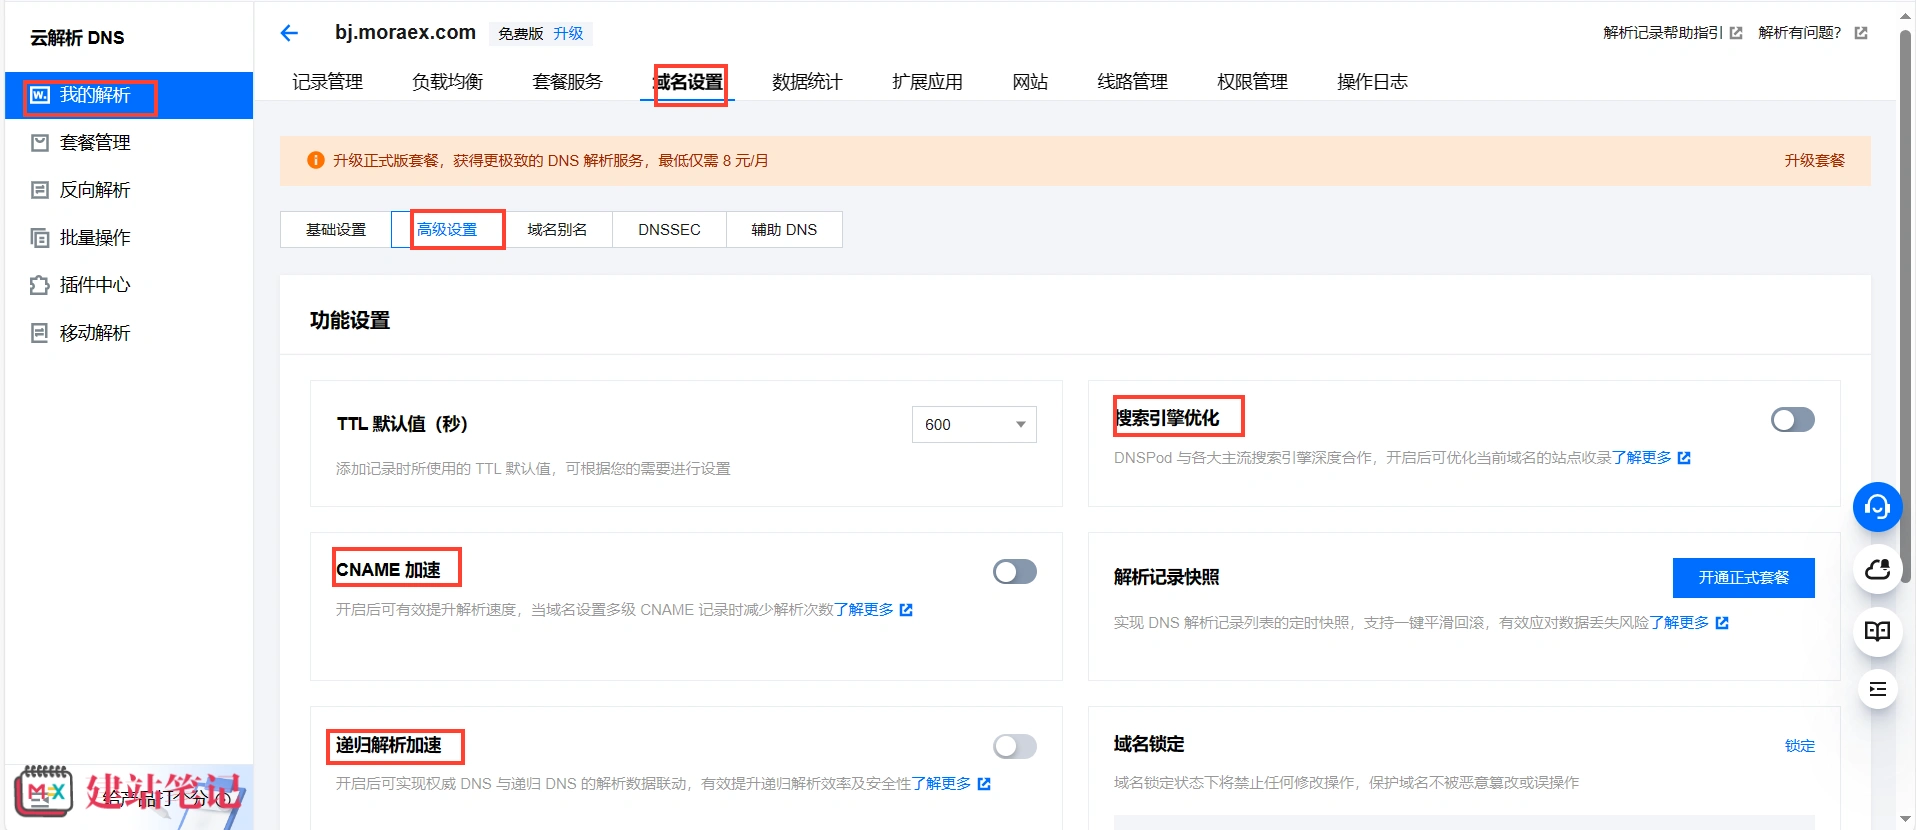Open external link icon beside 解析记录帮助指引

tap(1736, 33)
